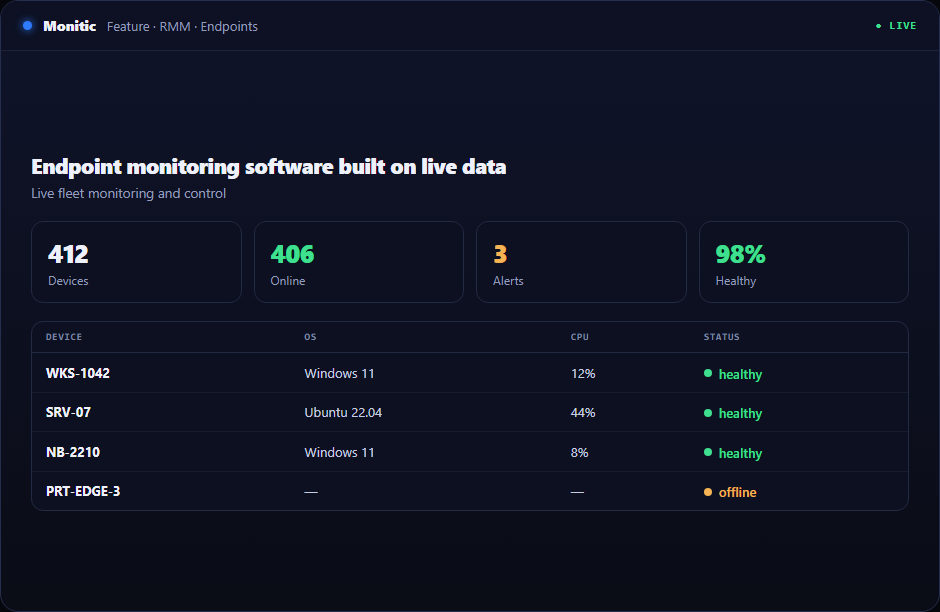
Task: Click the LIVE status indicator
Action: click(x=896, y=26)
